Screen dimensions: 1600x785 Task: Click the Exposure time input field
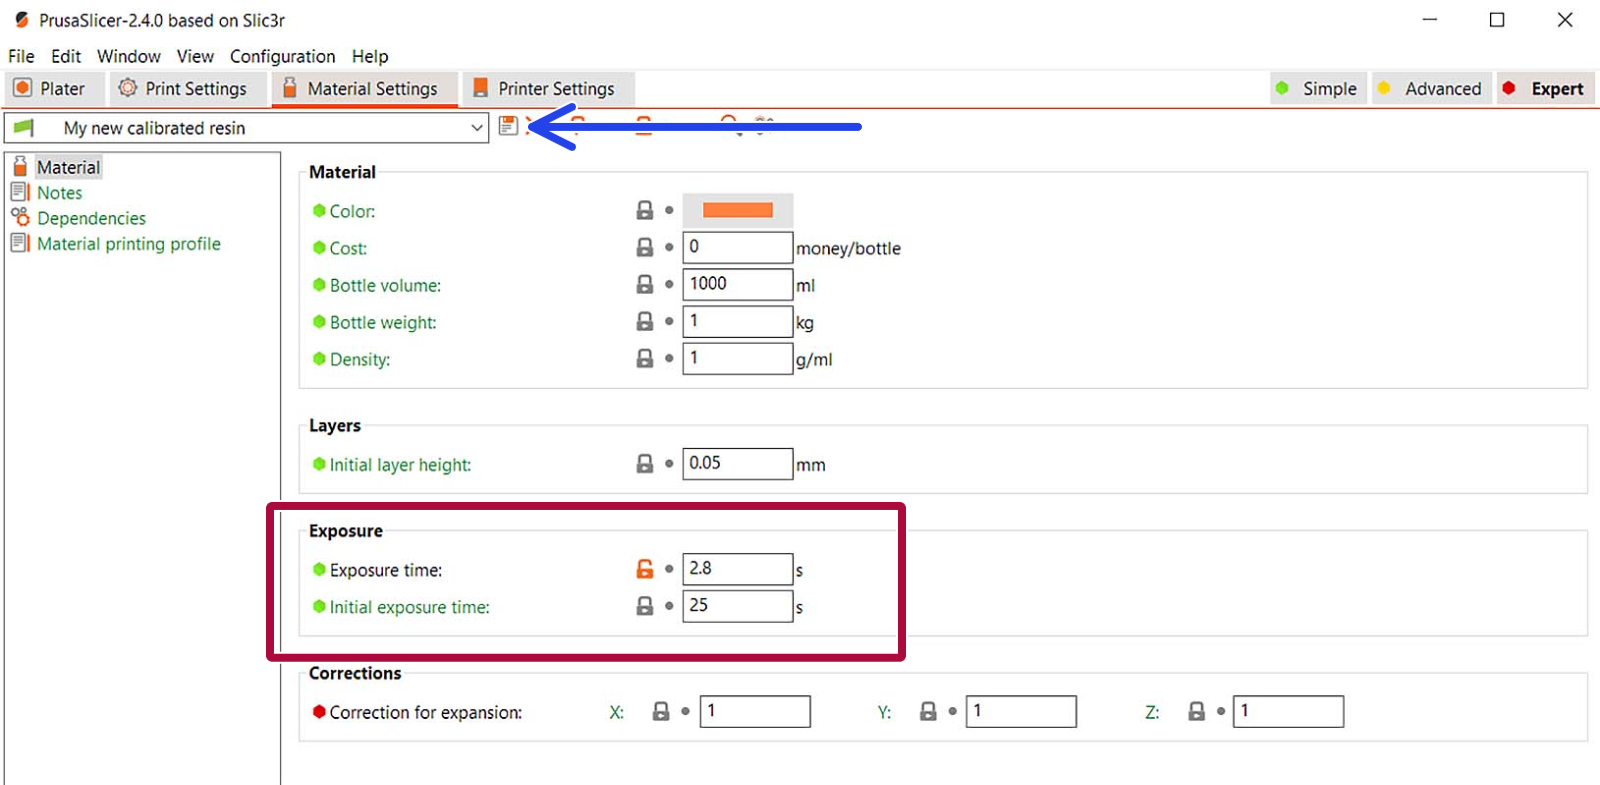[738, 569]
